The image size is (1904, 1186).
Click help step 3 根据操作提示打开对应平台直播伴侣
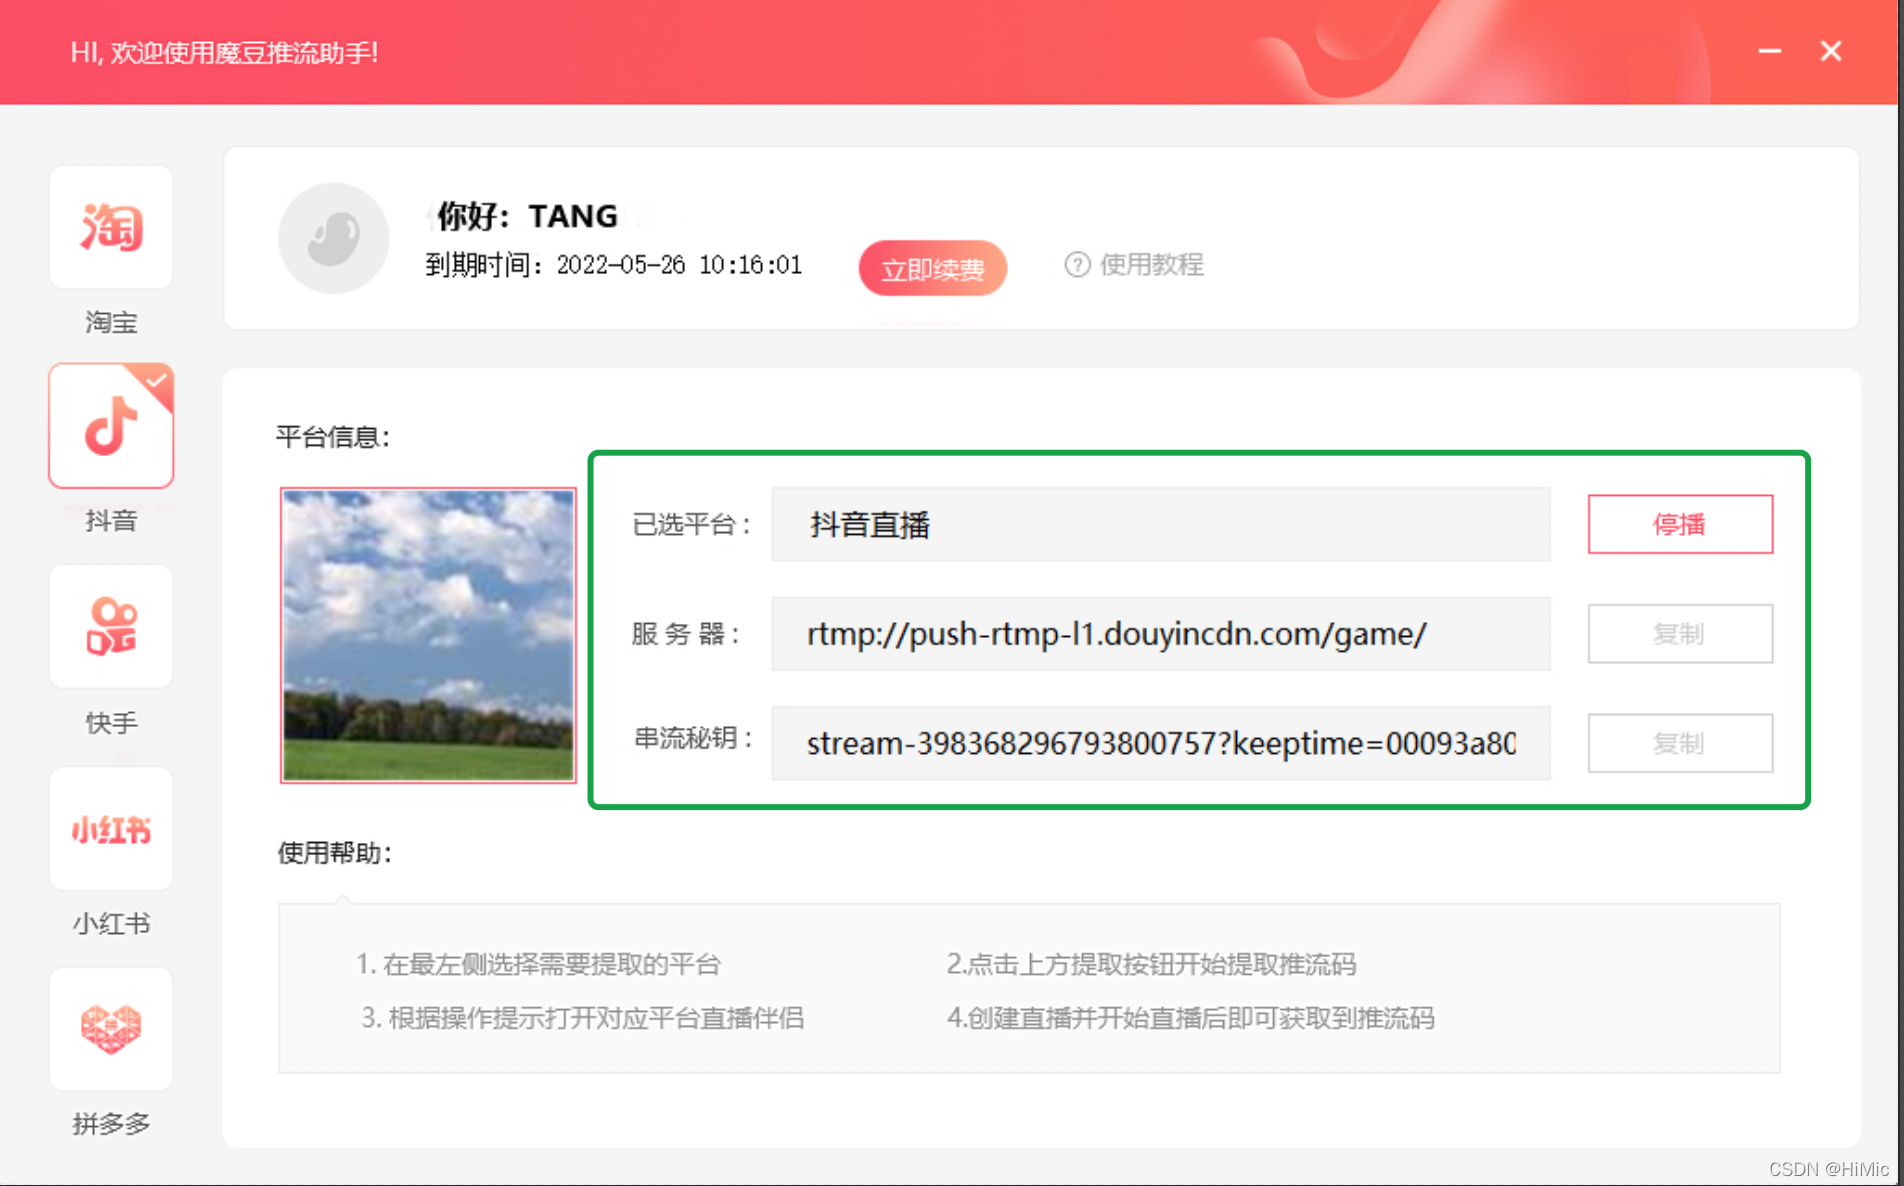(x=582, y=1018)
